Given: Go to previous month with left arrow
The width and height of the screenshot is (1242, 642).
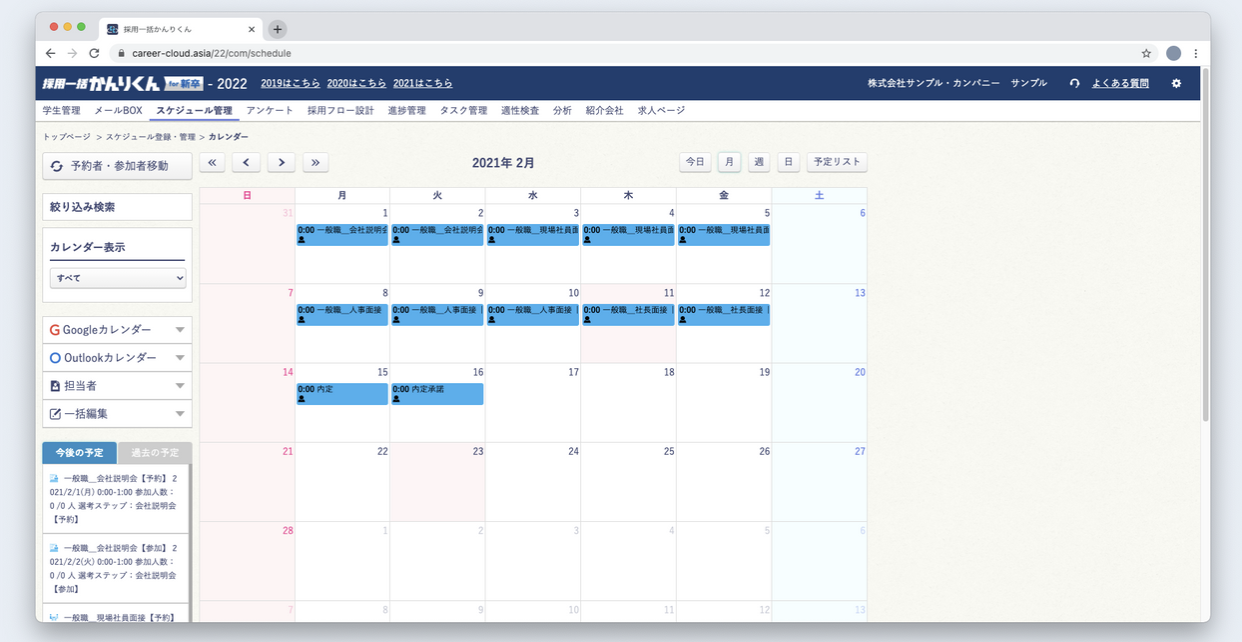Looking at the screenshot, I should pos(246,162).
